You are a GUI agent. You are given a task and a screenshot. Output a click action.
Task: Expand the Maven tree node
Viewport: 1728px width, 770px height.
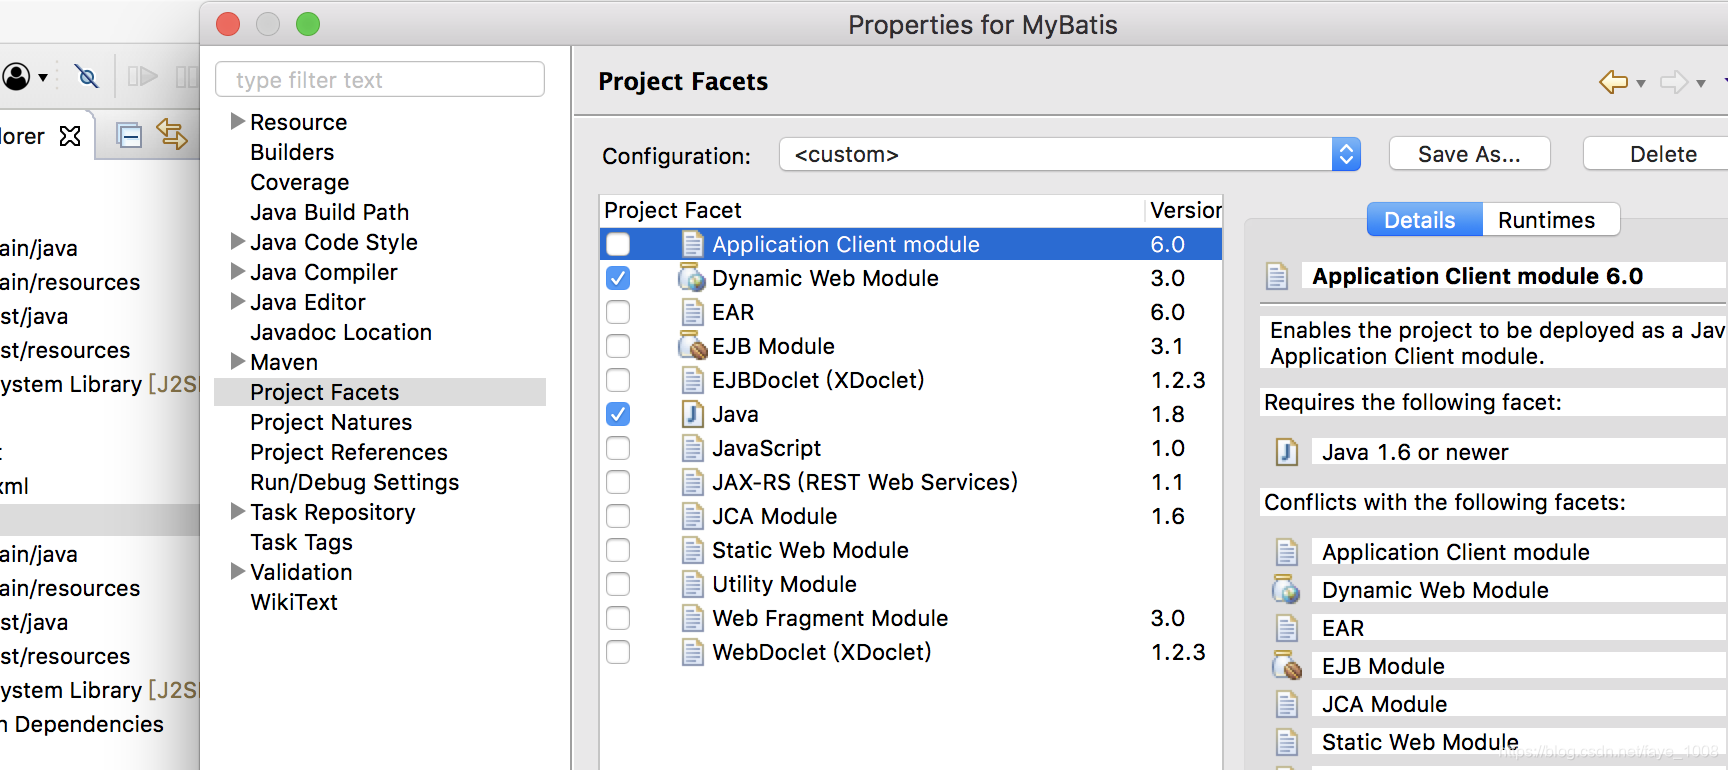237,361
